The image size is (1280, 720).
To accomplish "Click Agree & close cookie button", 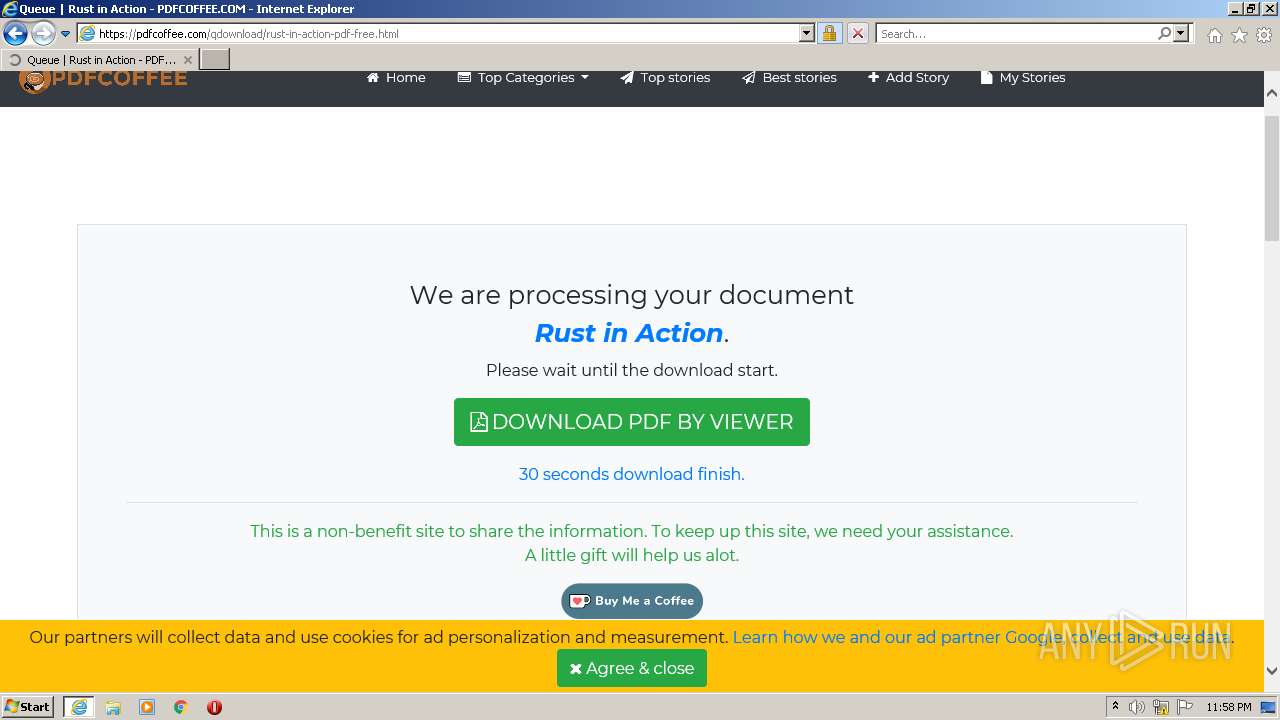I will [x=632, y=668].
